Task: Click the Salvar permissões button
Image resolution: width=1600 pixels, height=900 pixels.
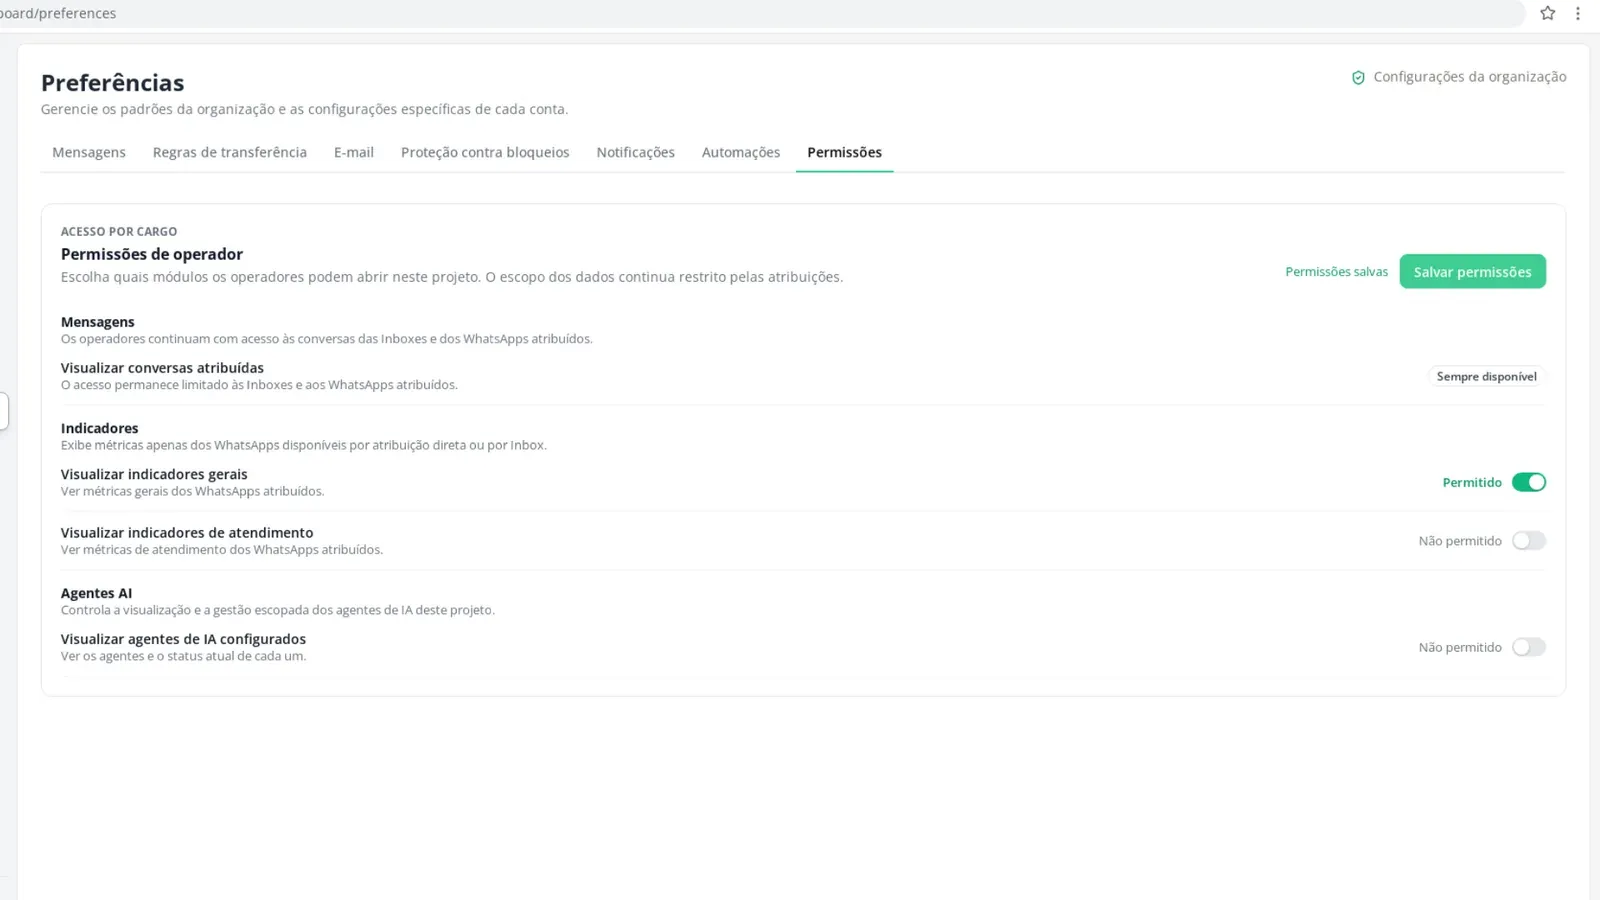Action: (1472, 272)
